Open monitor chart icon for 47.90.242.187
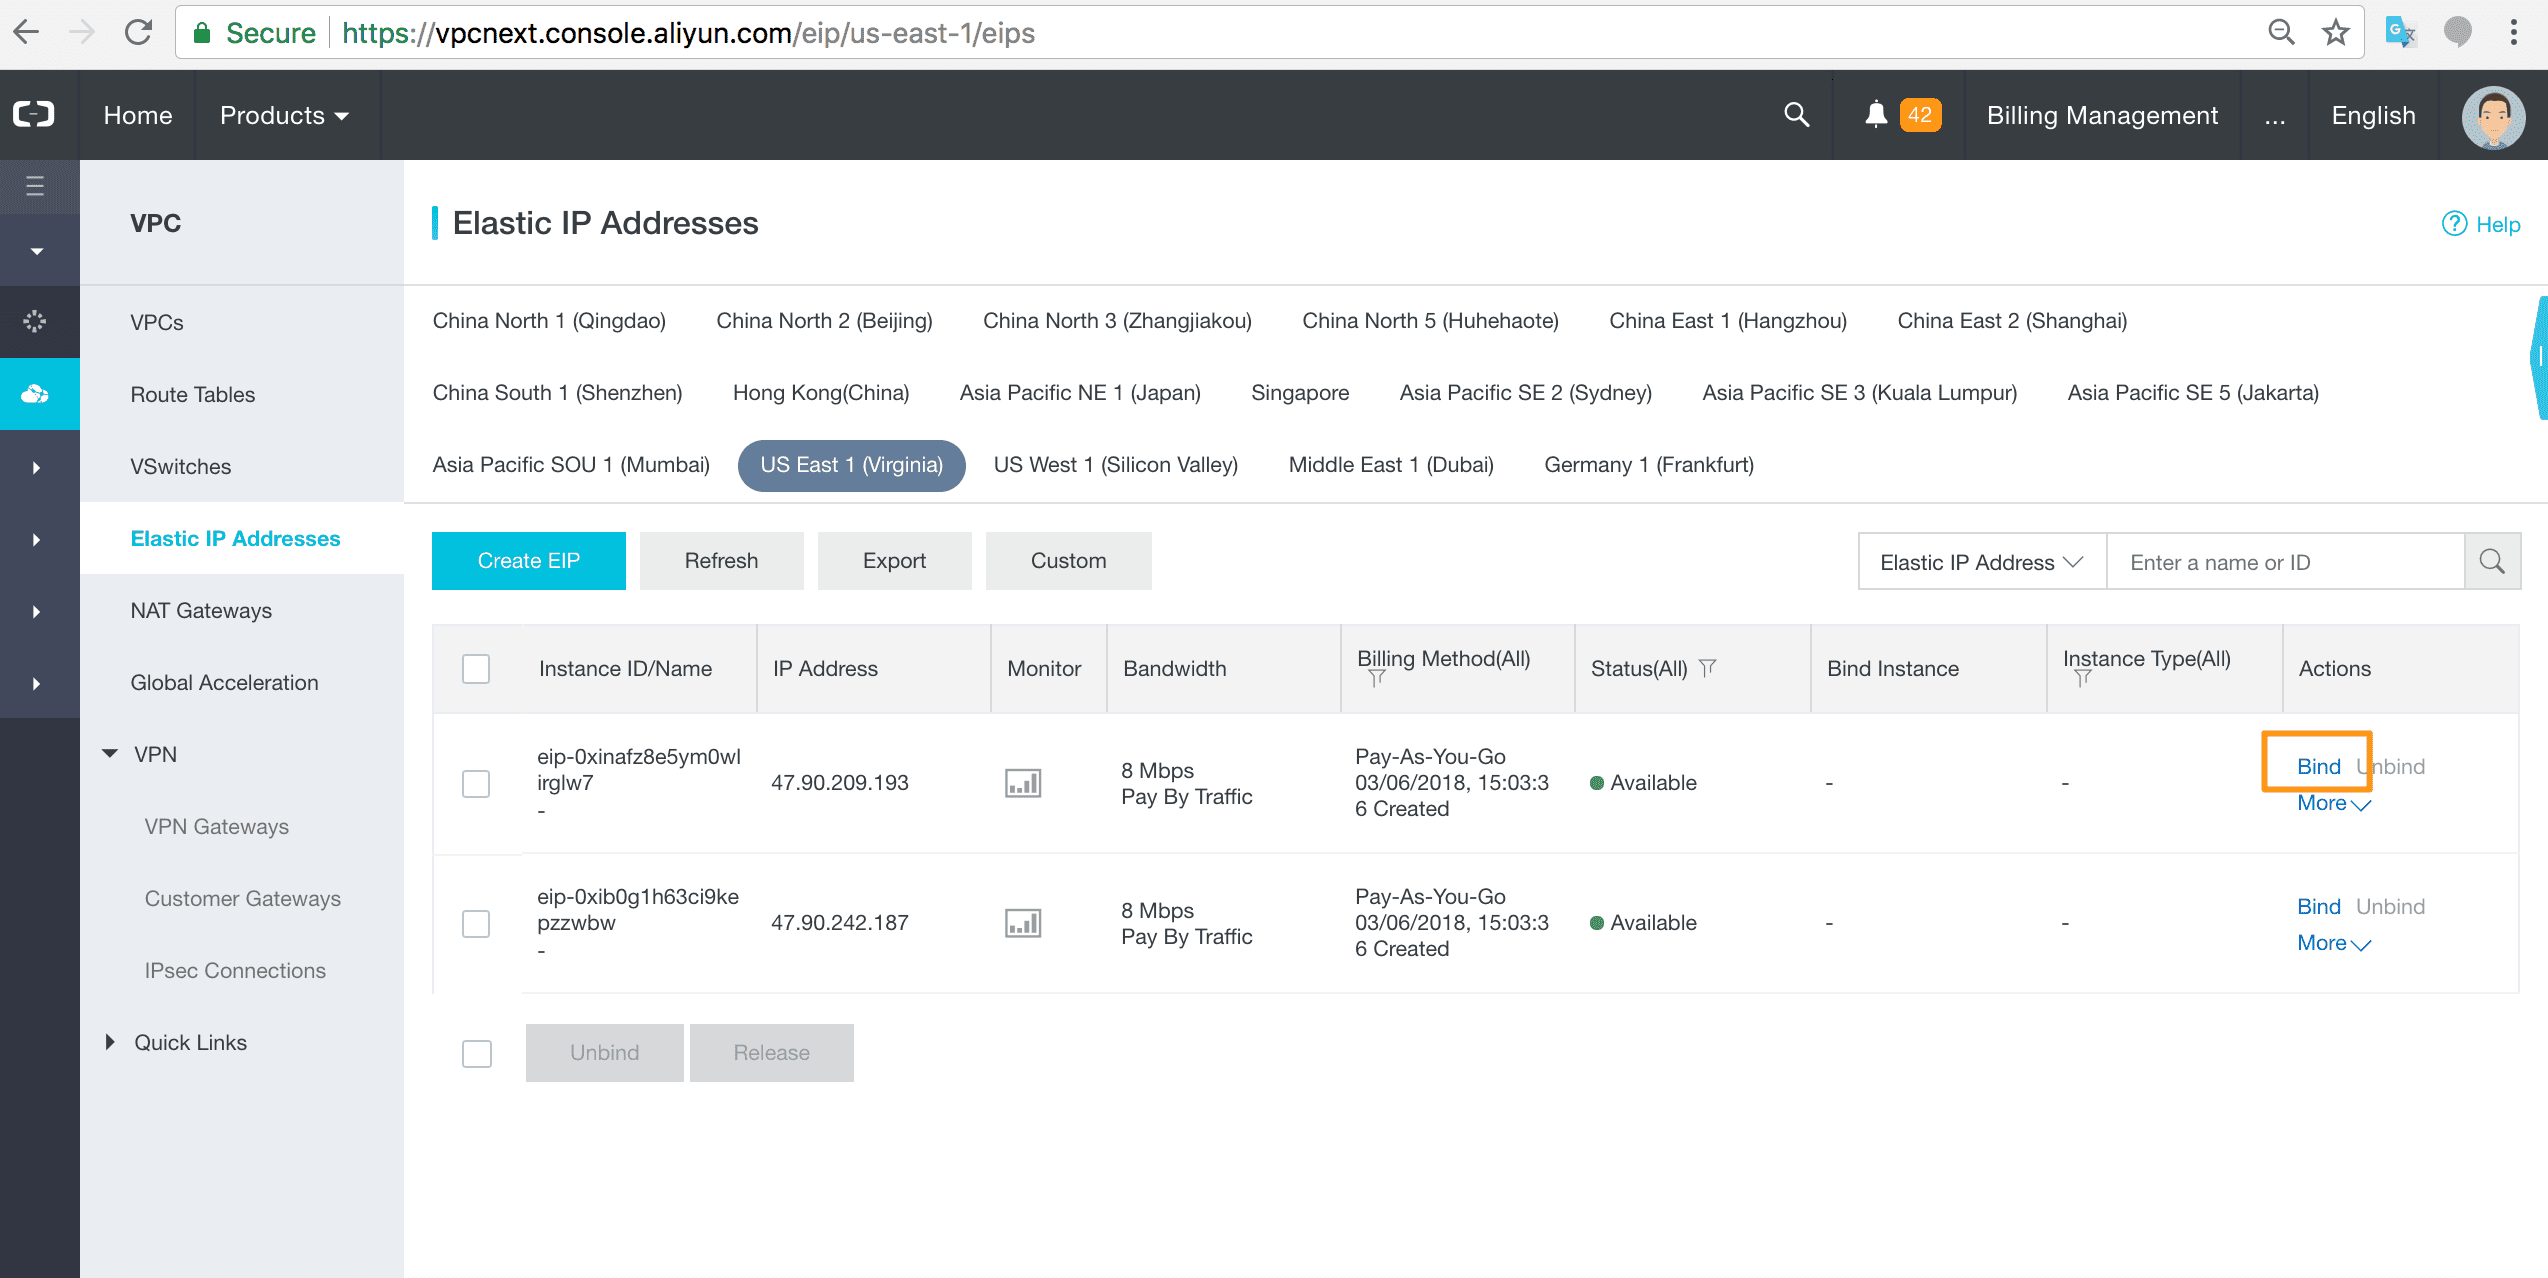Image resolution: width=2548 pixels, height=1278 pixels. [x=1022, y=923]
